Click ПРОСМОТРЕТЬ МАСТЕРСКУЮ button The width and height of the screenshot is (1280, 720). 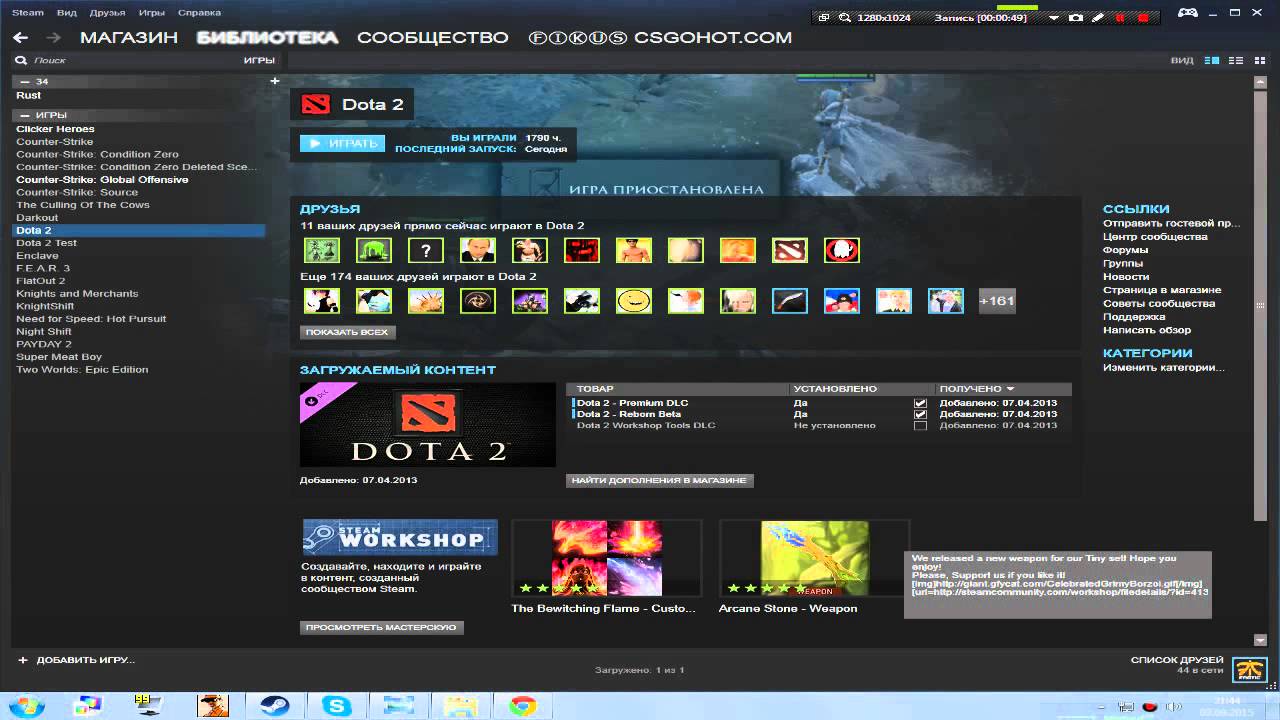coord(382,627)
